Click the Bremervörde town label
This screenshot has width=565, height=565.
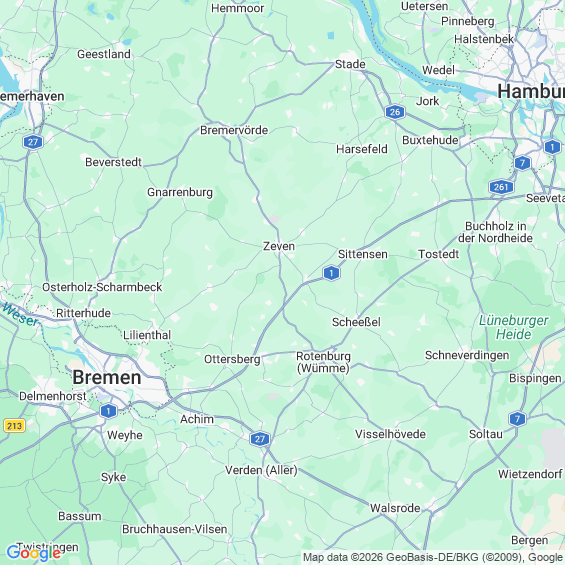click(234, 130)
